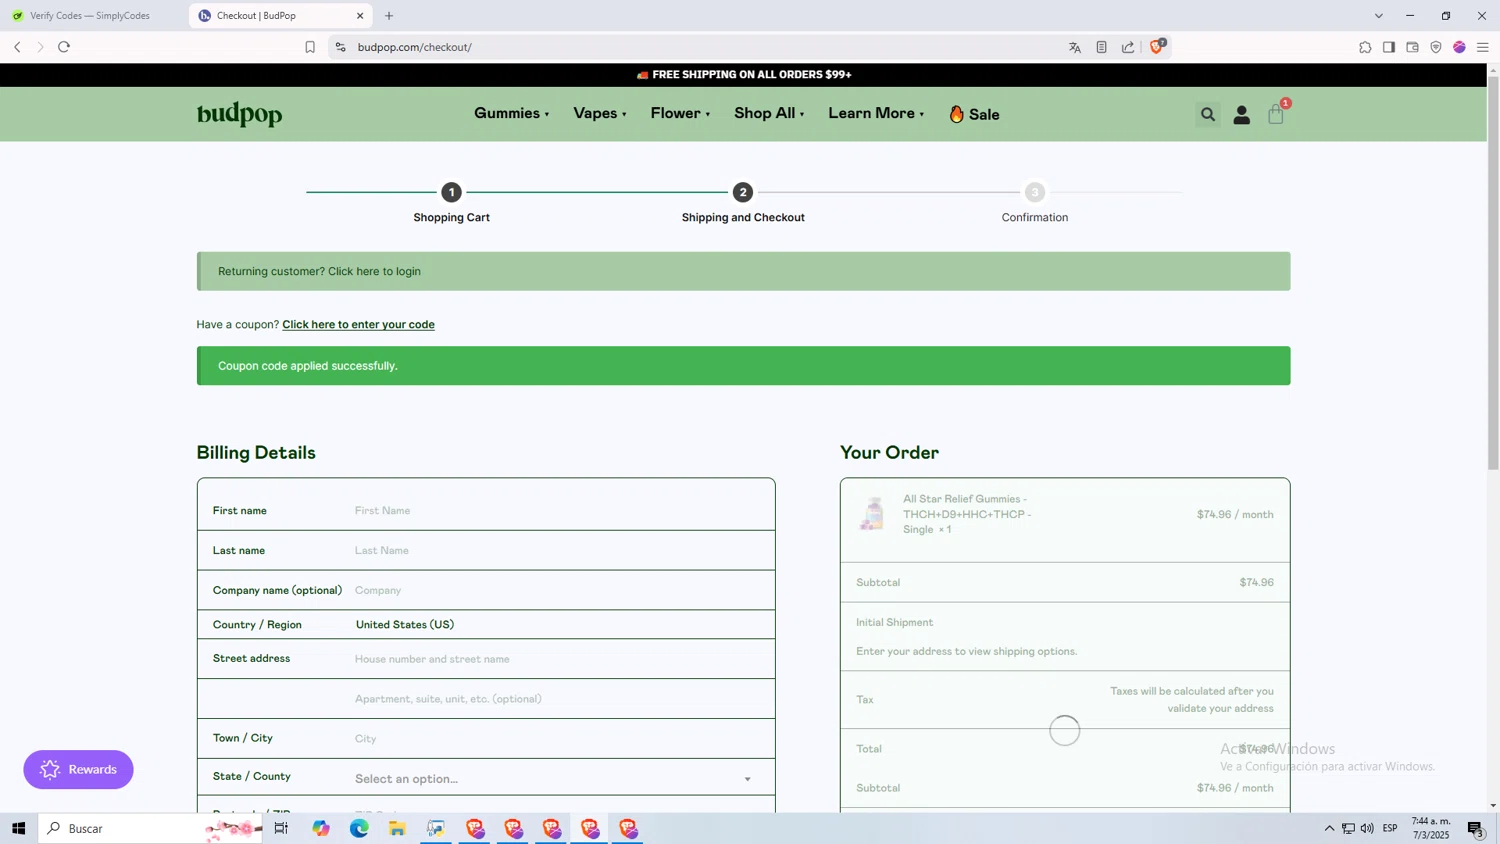Open volume control in system tray

tap(1367, 828)
